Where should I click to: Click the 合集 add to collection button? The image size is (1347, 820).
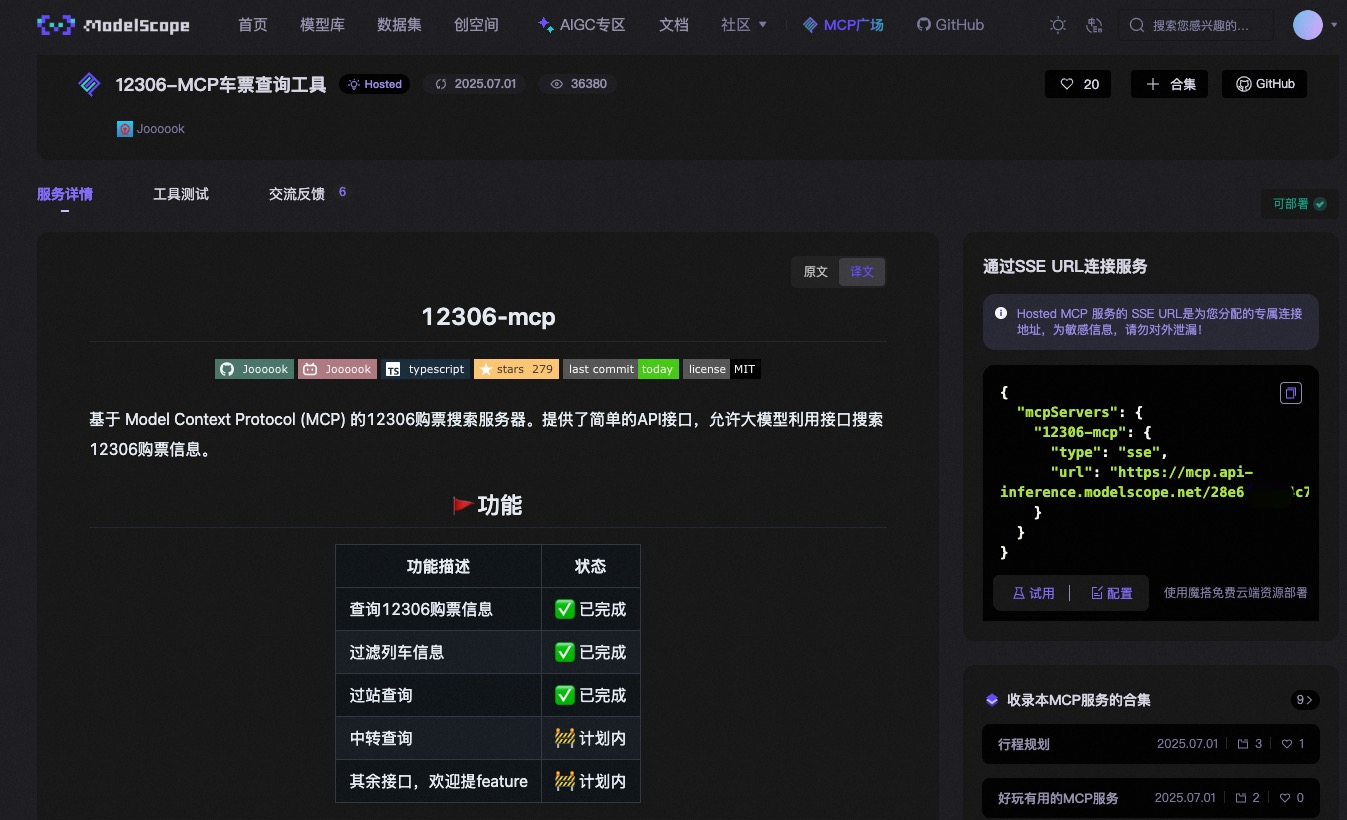click(x=1170, y=84)
